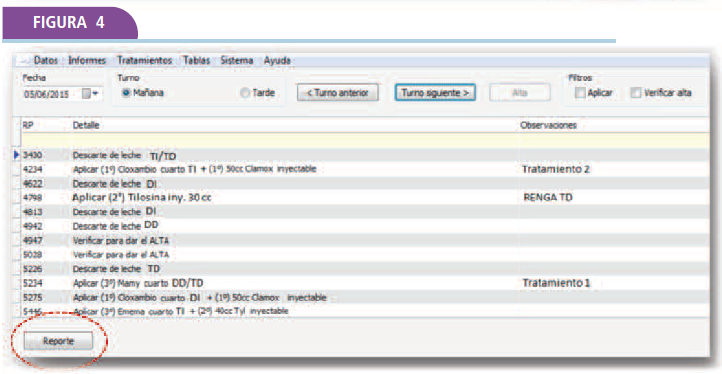This screenshot has width=722, height=374.
Task: Generate the Reporte
Action: click(x=58, y=341)
